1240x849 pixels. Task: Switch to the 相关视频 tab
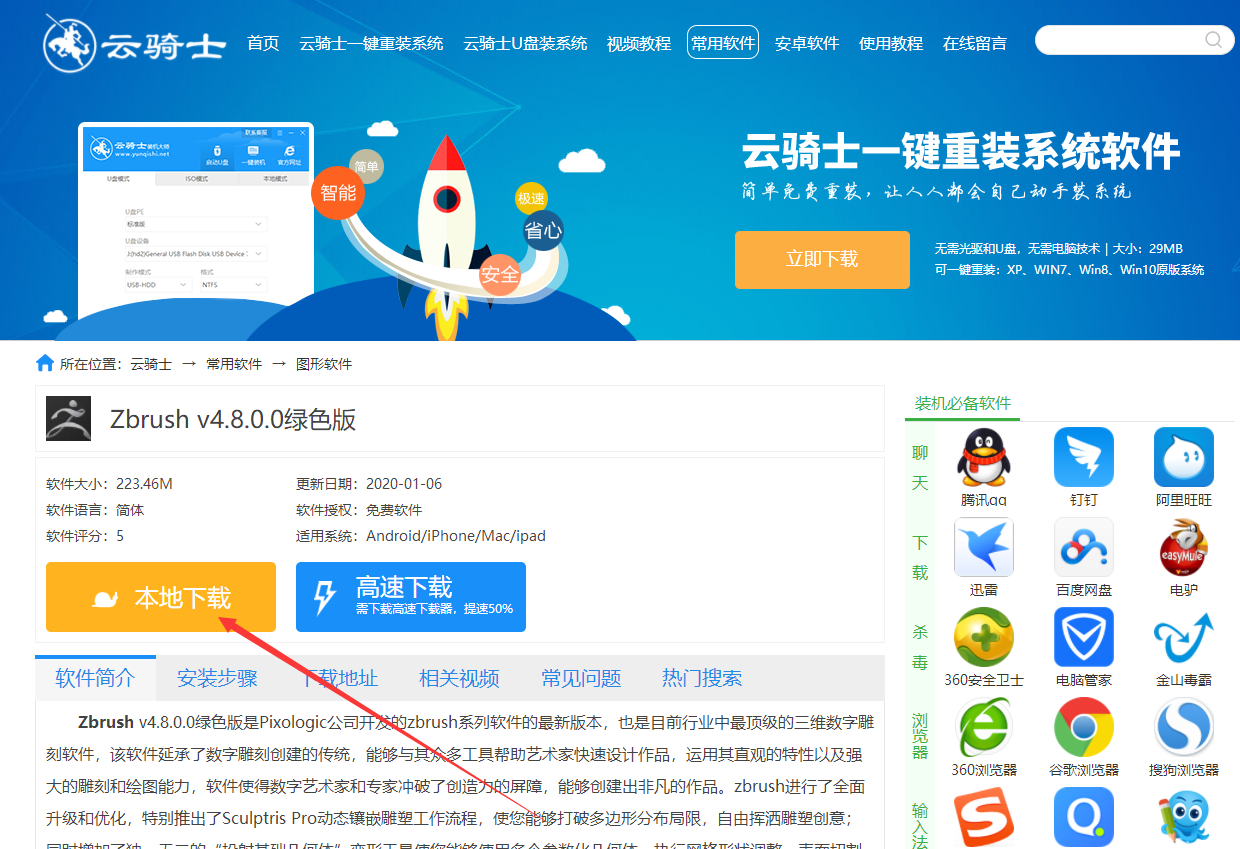click(x=459, y=678)
